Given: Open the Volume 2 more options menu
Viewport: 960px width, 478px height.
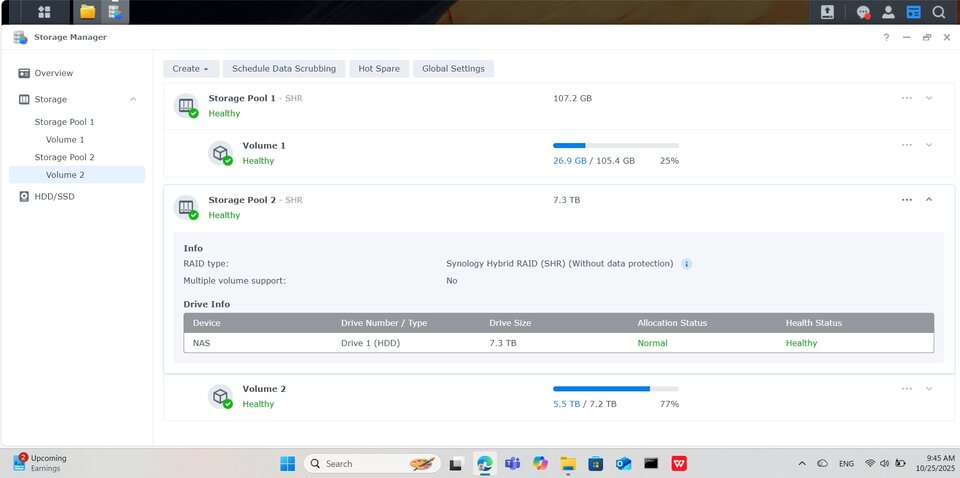Looking at the screenshot, I should (907, 389).
